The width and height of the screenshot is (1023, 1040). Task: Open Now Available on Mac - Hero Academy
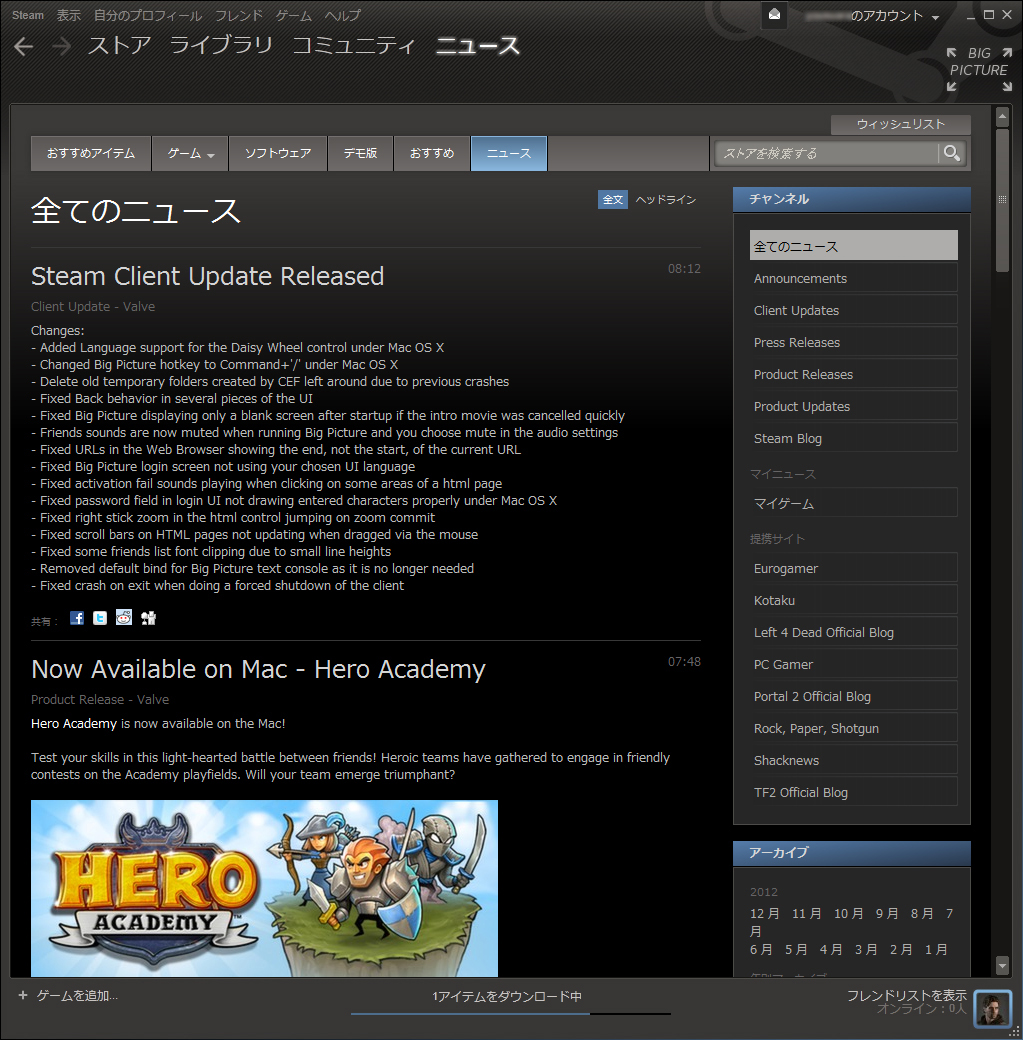258,669
